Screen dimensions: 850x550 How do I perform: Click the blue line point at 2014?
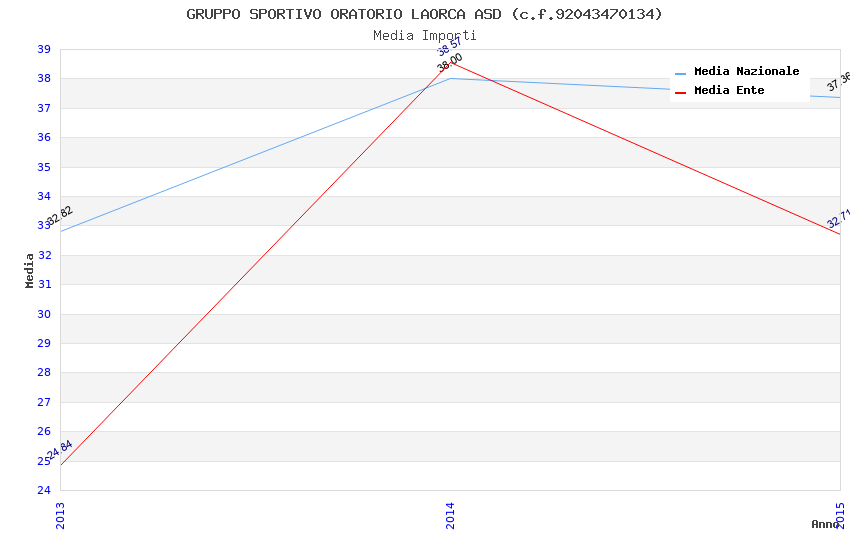[x=450, y=79]
